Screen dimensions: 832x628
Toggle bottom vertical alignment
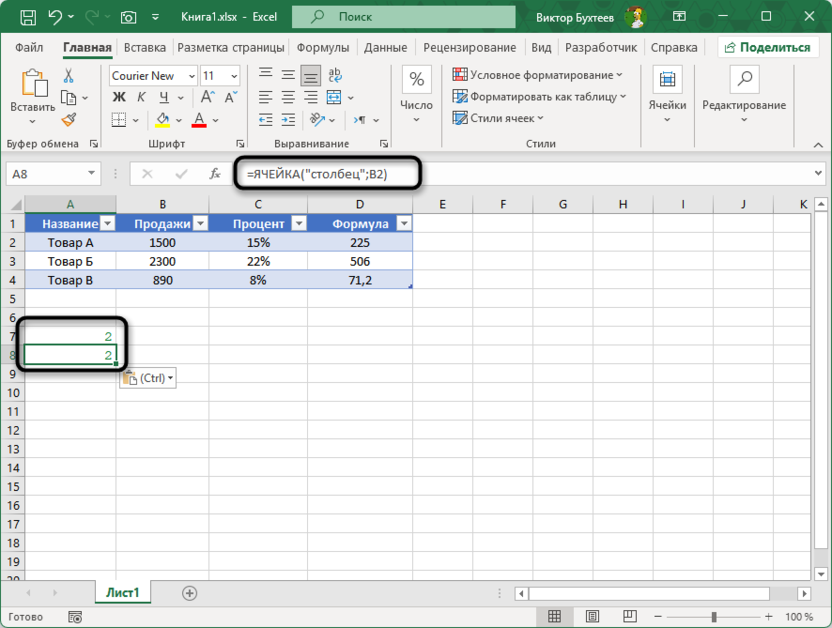tap(310, 76)
